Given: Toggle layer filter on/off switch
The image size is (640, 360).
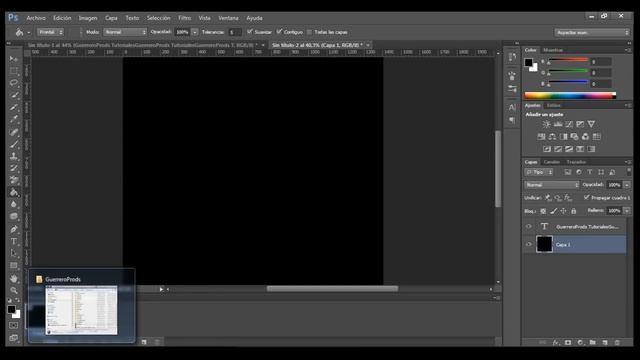Looking at the screenshot, I should (x=629, y=172).
